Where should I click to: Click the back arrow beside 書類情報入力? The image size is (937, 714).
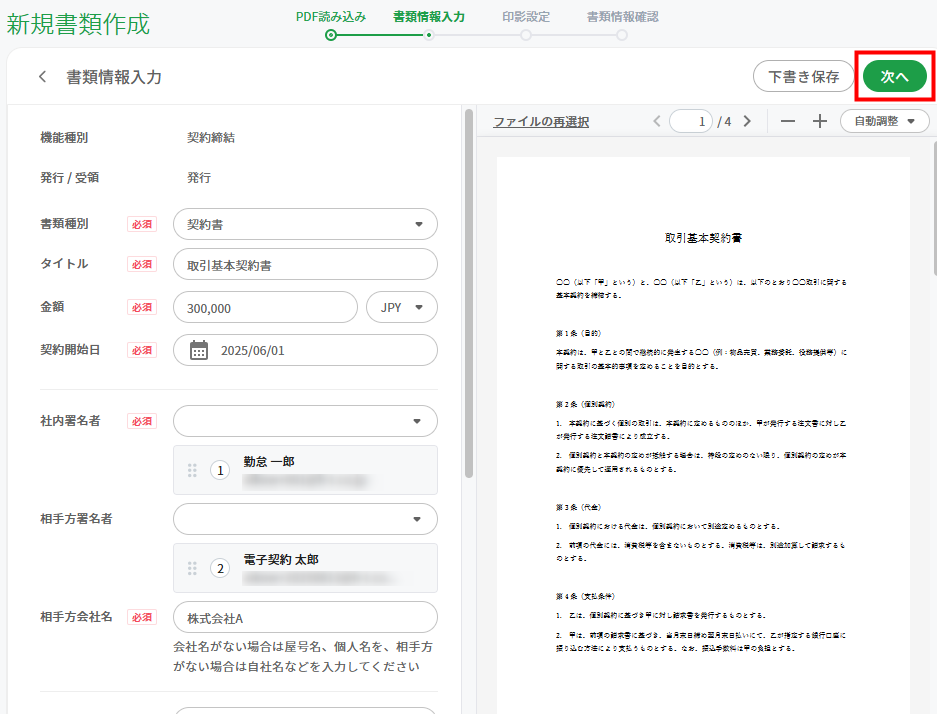click(x=42, y=77)
